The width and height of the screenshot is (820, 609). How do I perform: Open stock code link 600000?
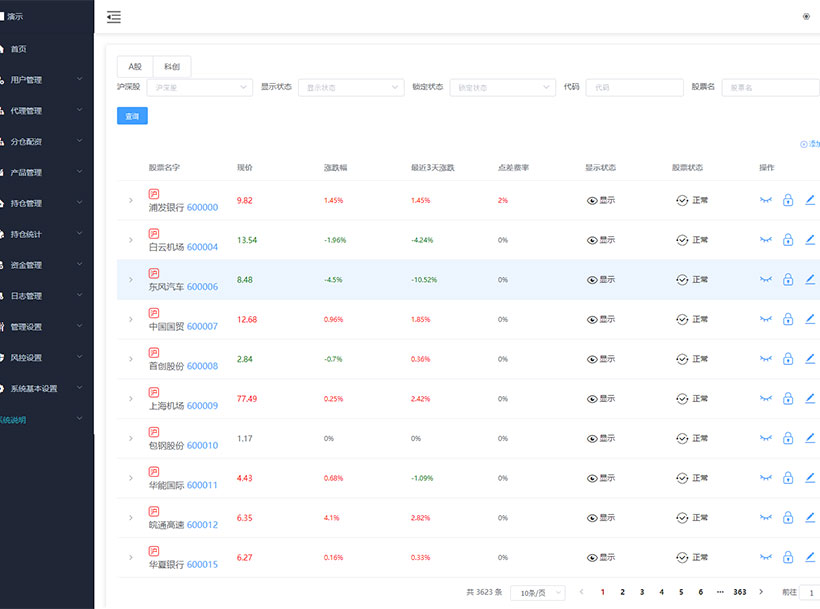point(202,207)
